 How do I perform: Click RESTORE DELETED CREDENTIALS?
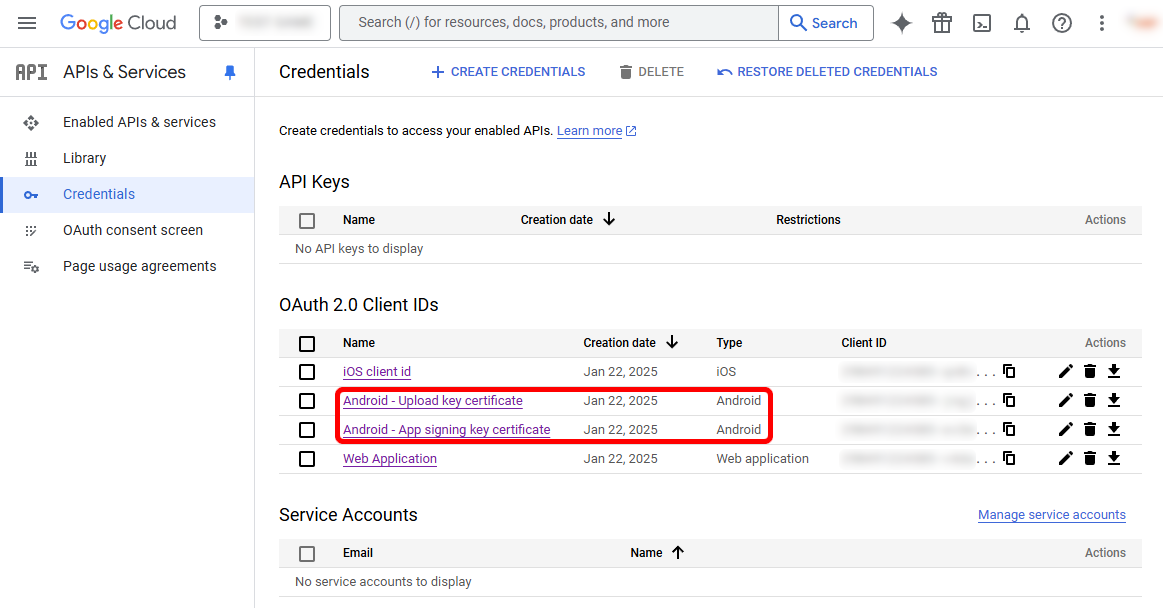827,72
